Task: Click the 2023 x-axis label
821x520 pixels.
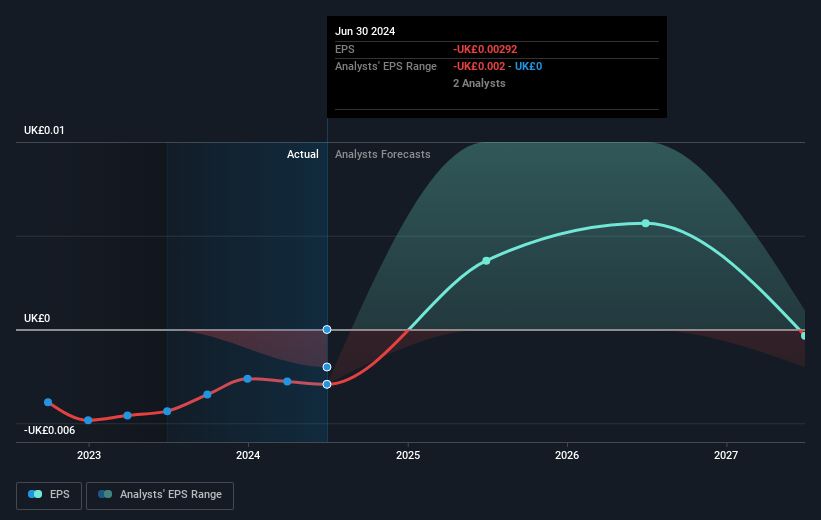Action: pos(89,456)
